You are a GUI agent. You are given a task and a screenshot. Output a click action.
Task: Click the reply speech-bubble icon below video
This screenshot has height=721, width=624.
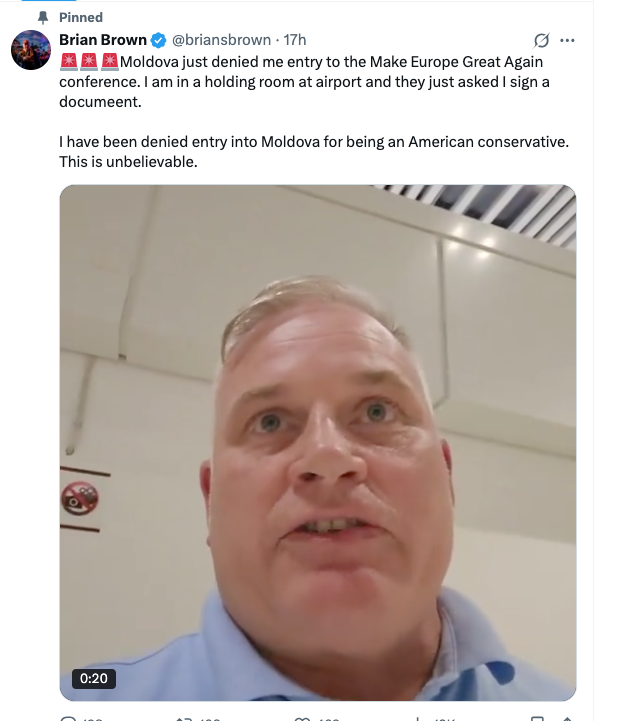pos(68,718)
